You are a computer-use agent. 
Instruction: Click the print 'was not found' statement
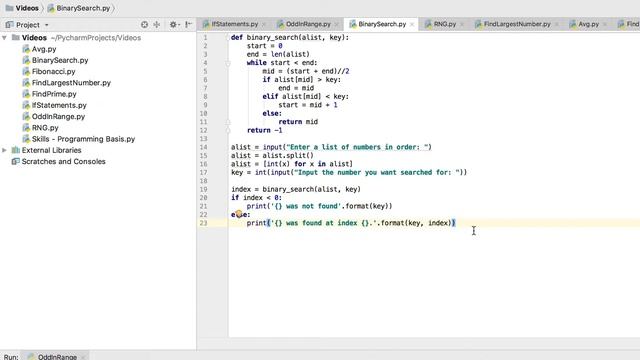tap(319, 206)
